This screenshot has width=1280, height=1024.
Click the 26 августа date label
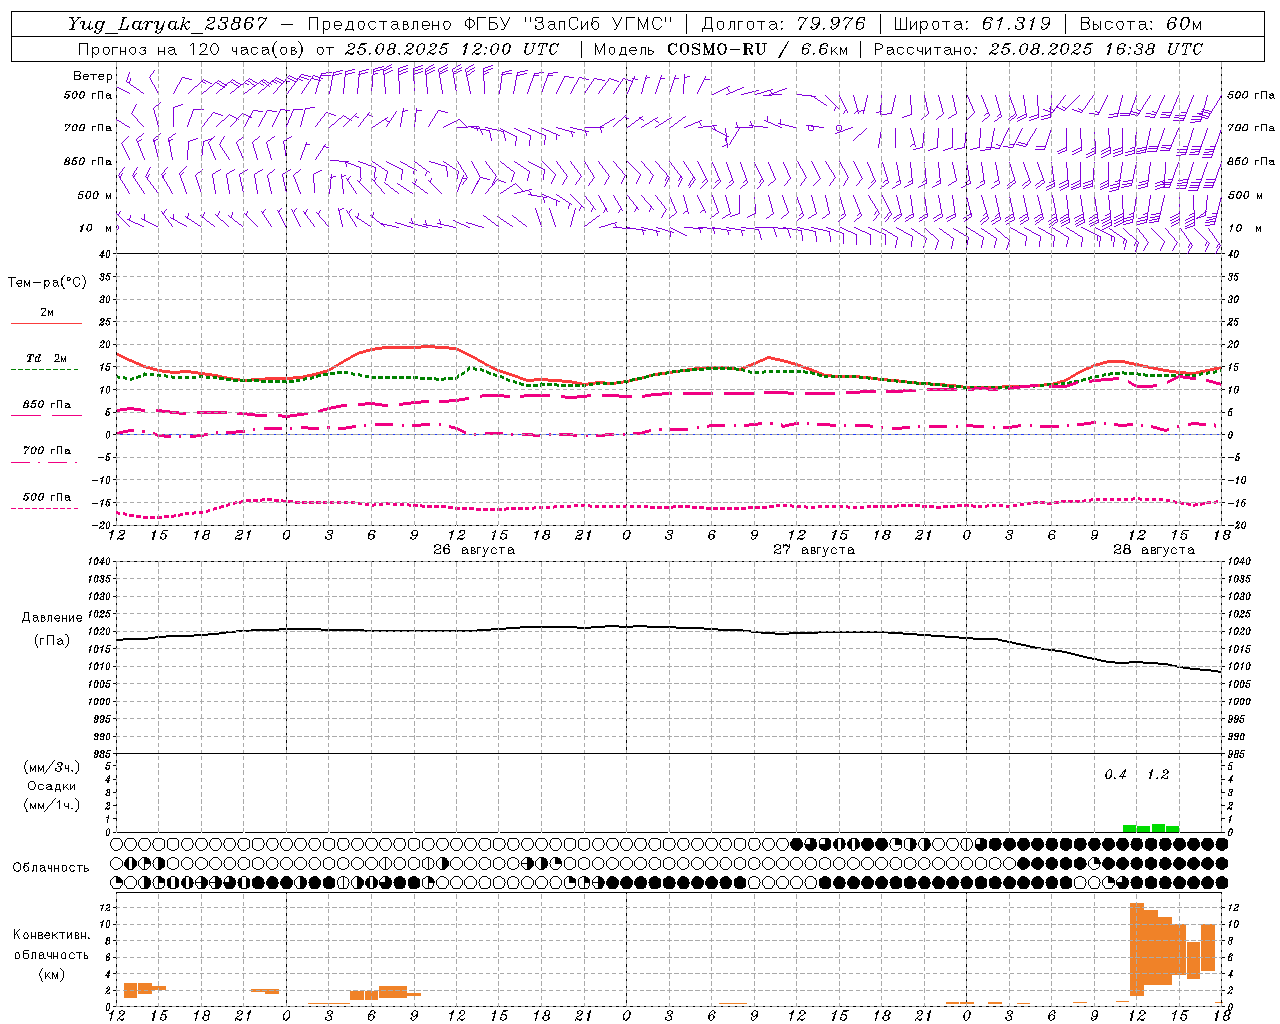pos(474,550)
